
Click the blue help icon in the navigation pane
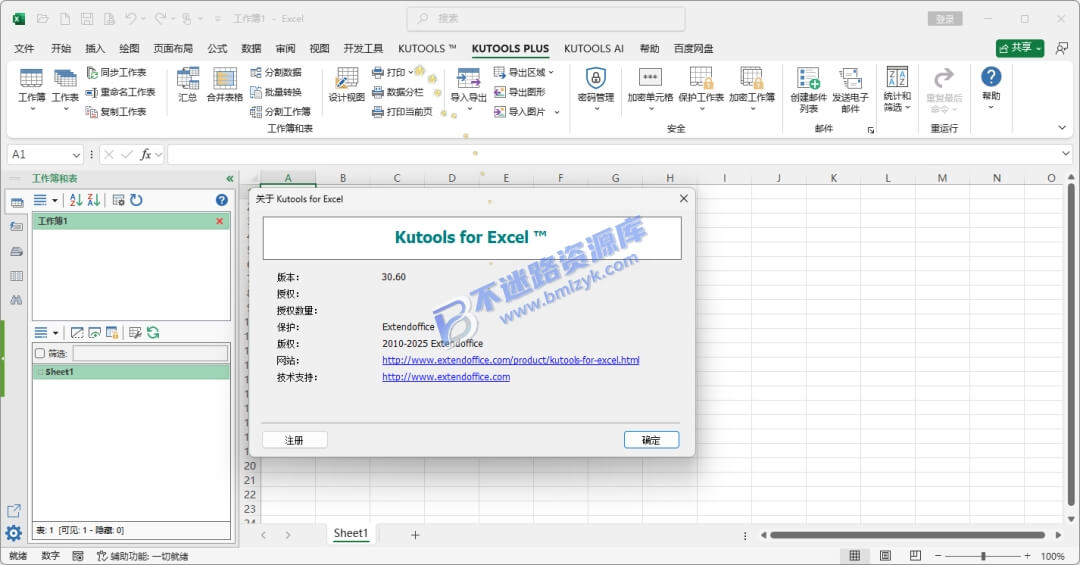[x=221, y=200]
